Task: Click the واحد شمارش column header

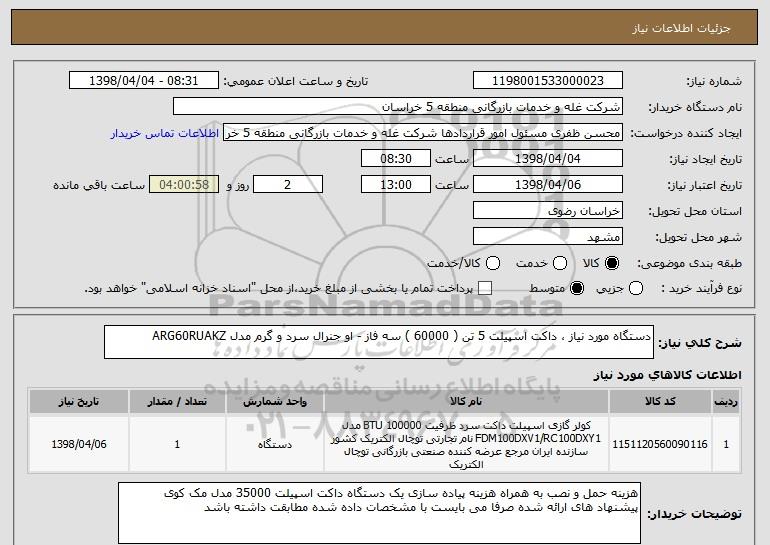Action: pyautogui.click(x=275, y=402)
